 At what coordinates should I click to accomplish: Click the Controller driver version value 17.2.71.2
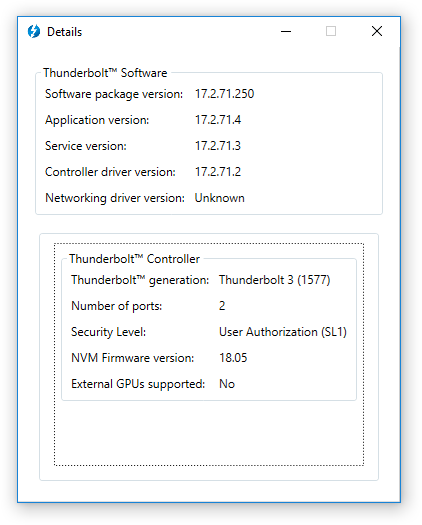[218, 172]
